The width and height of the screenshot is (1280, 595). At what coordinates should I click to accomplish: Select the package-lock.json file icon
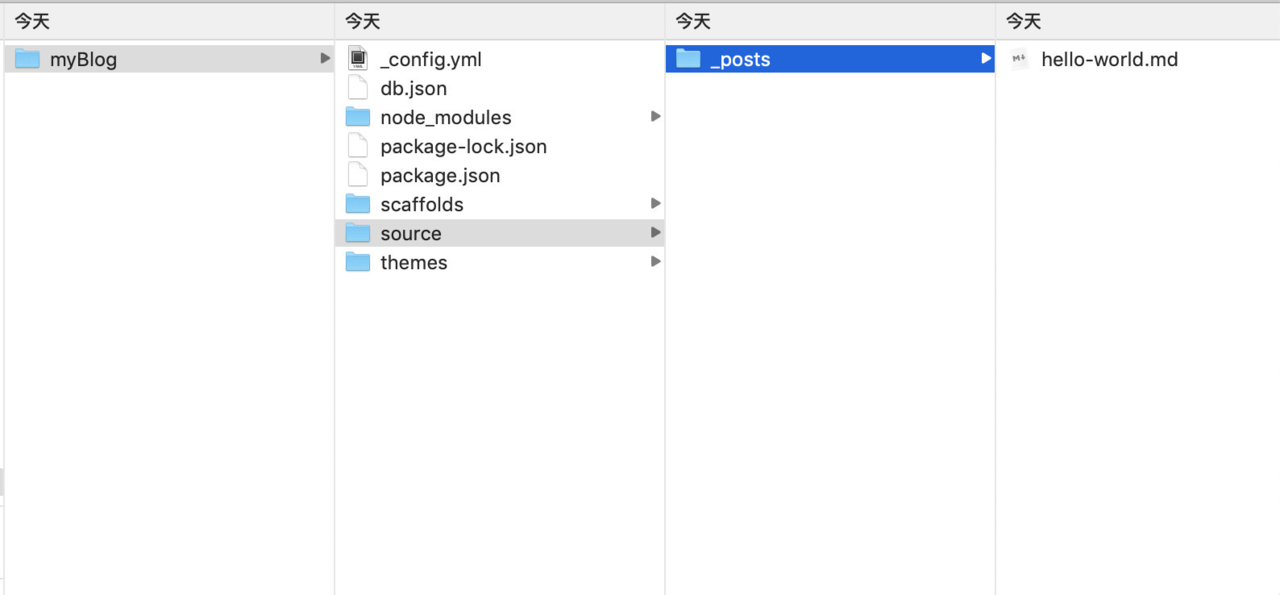coord(358,146)
